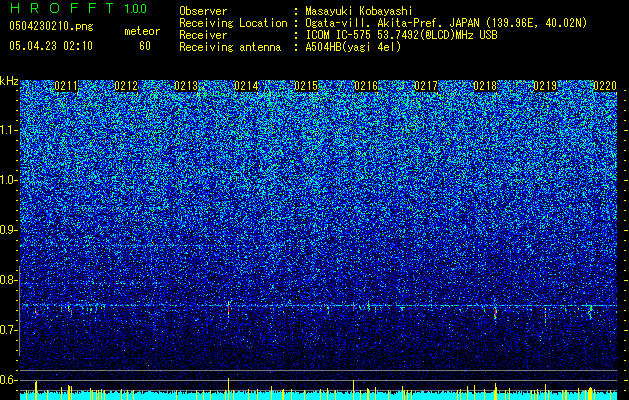Click the Receiving Location label

233,23
